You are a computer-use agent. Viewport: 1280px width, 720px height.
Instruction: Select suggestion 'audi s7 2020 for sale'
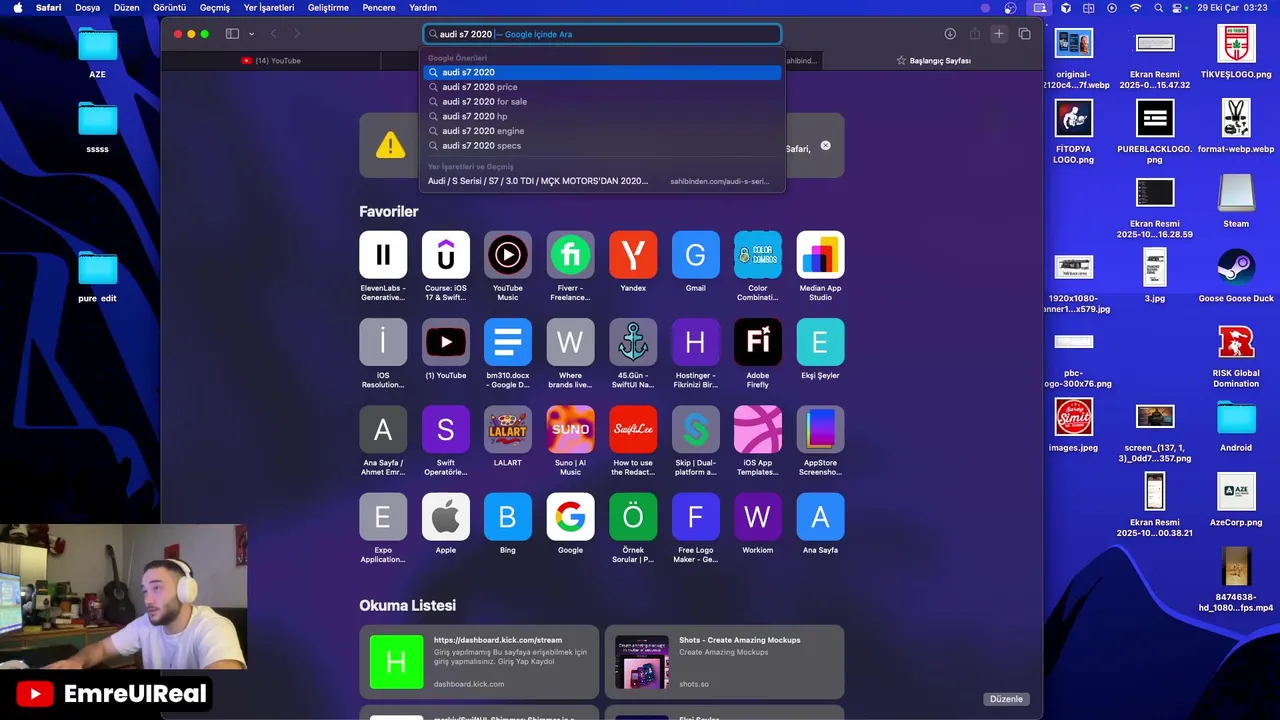(602, 102)
